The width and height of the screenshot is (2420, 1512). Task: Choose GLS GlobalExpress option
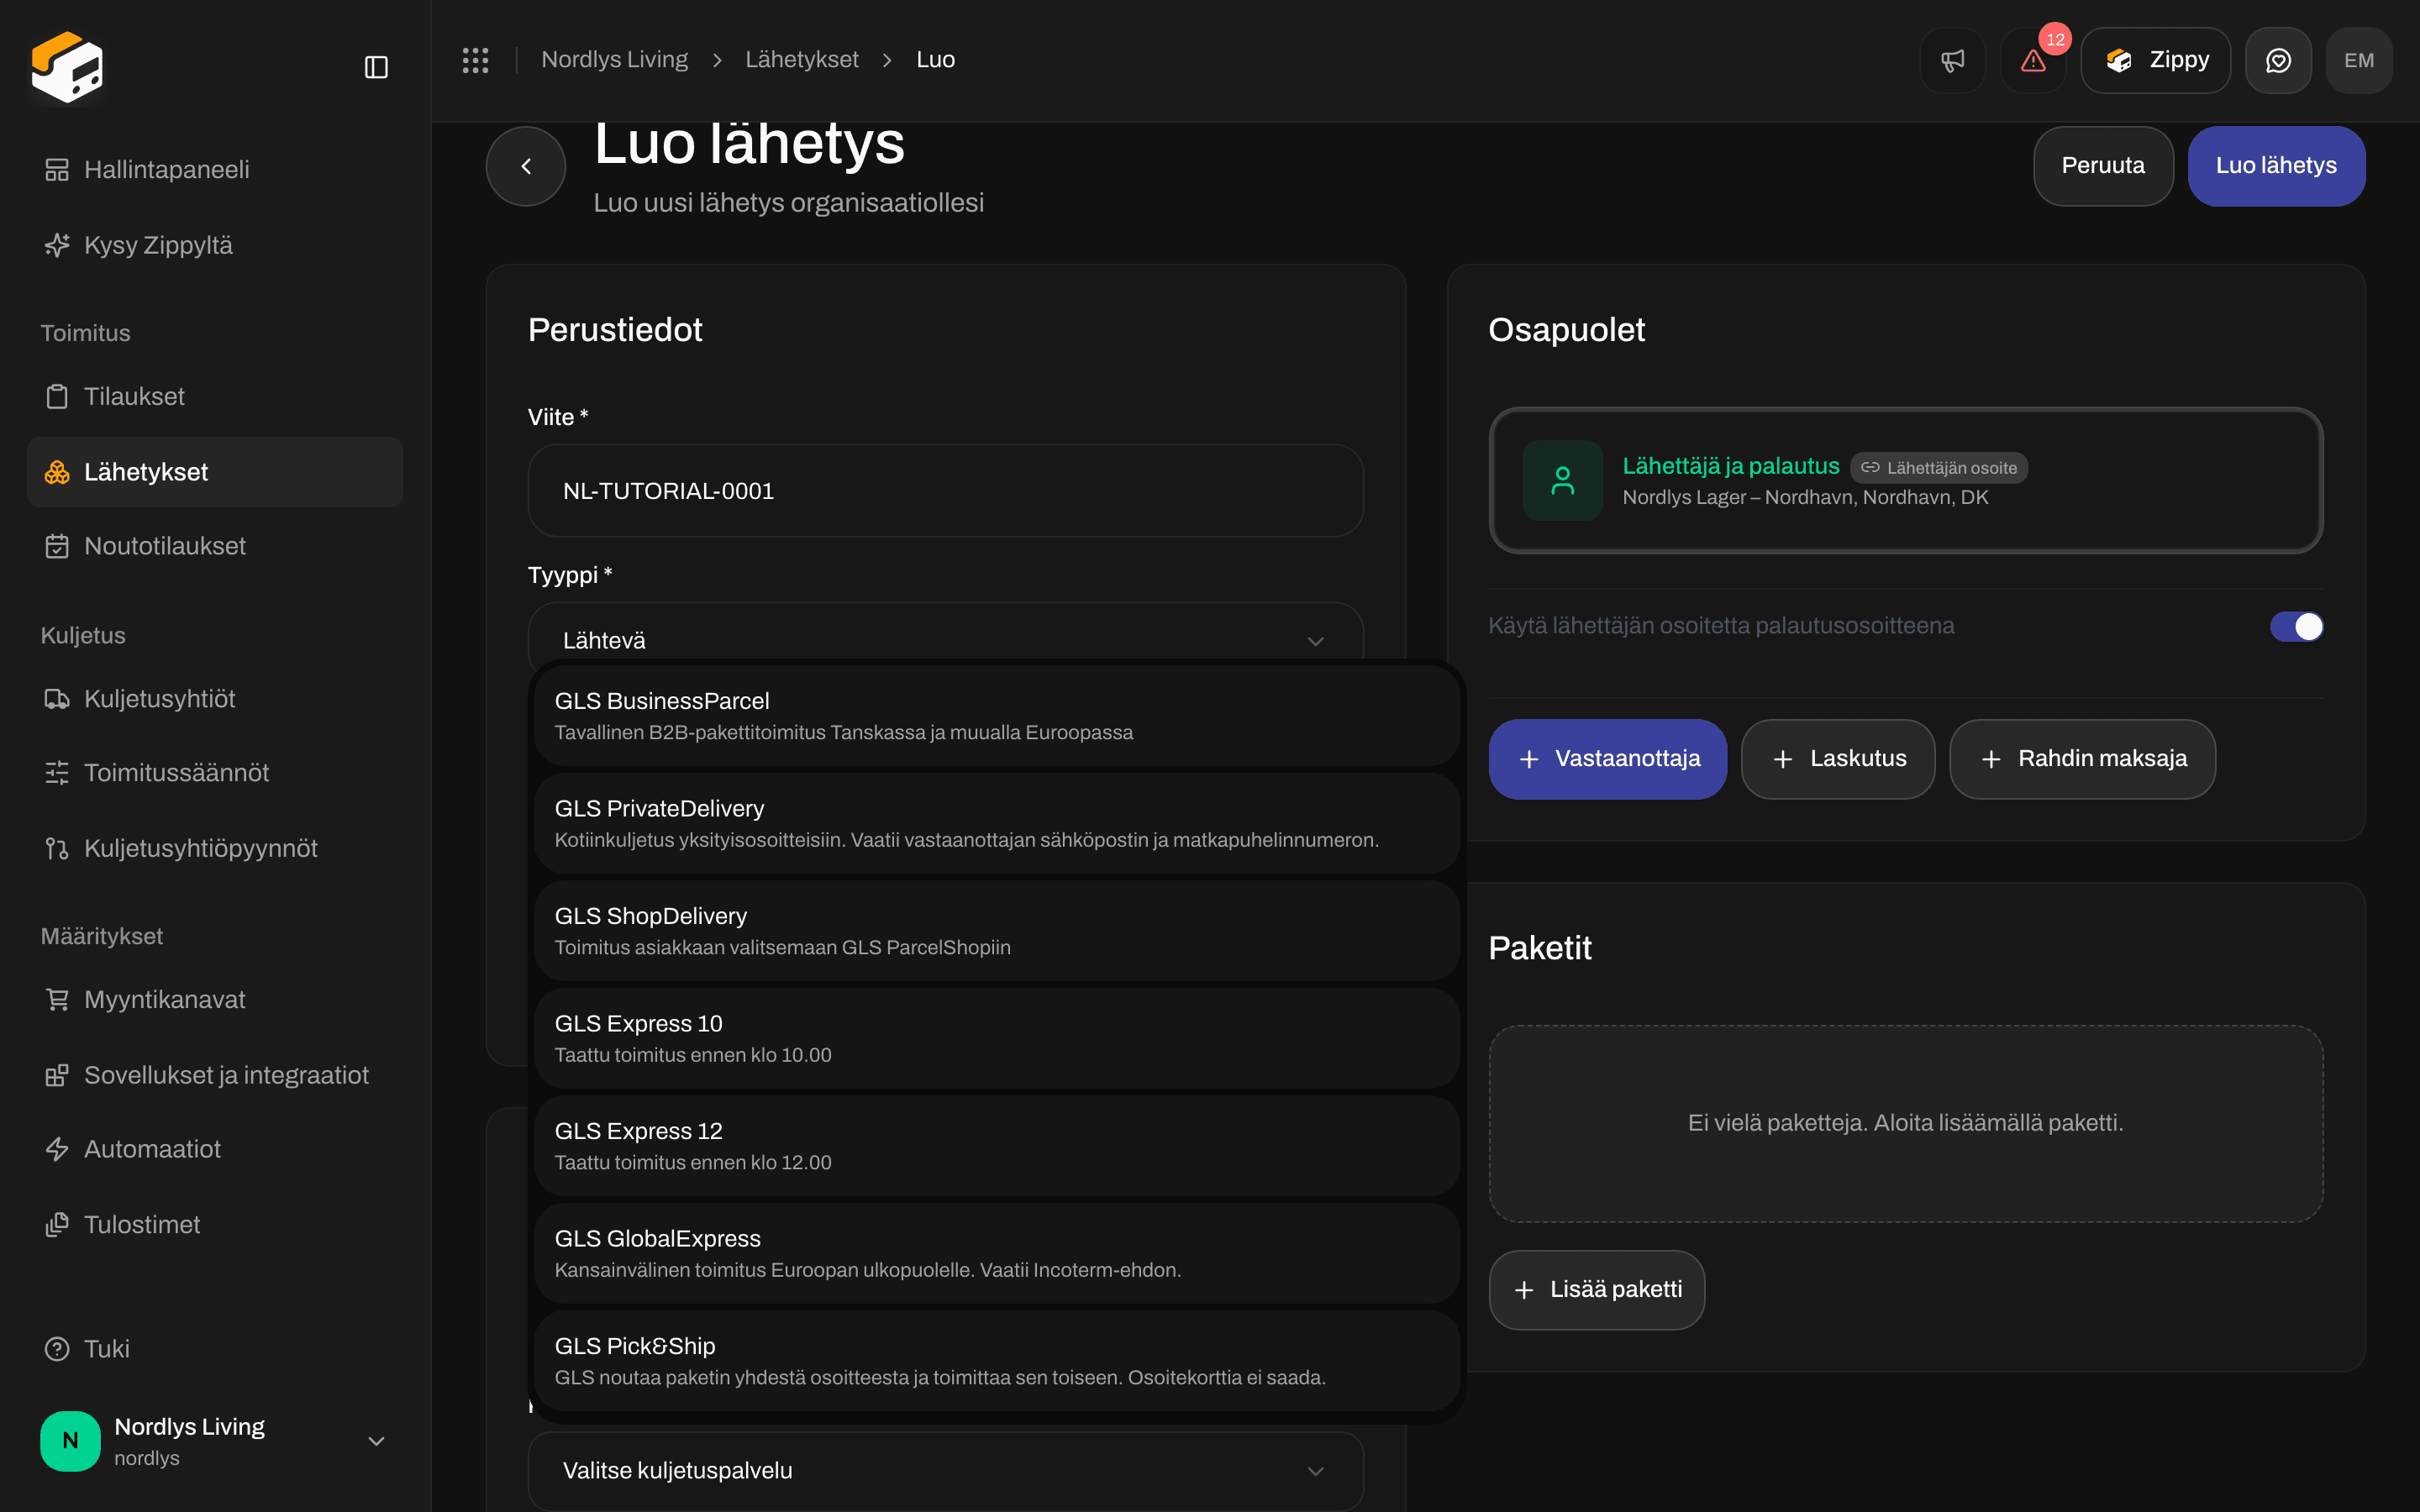tap(997, 1253)
